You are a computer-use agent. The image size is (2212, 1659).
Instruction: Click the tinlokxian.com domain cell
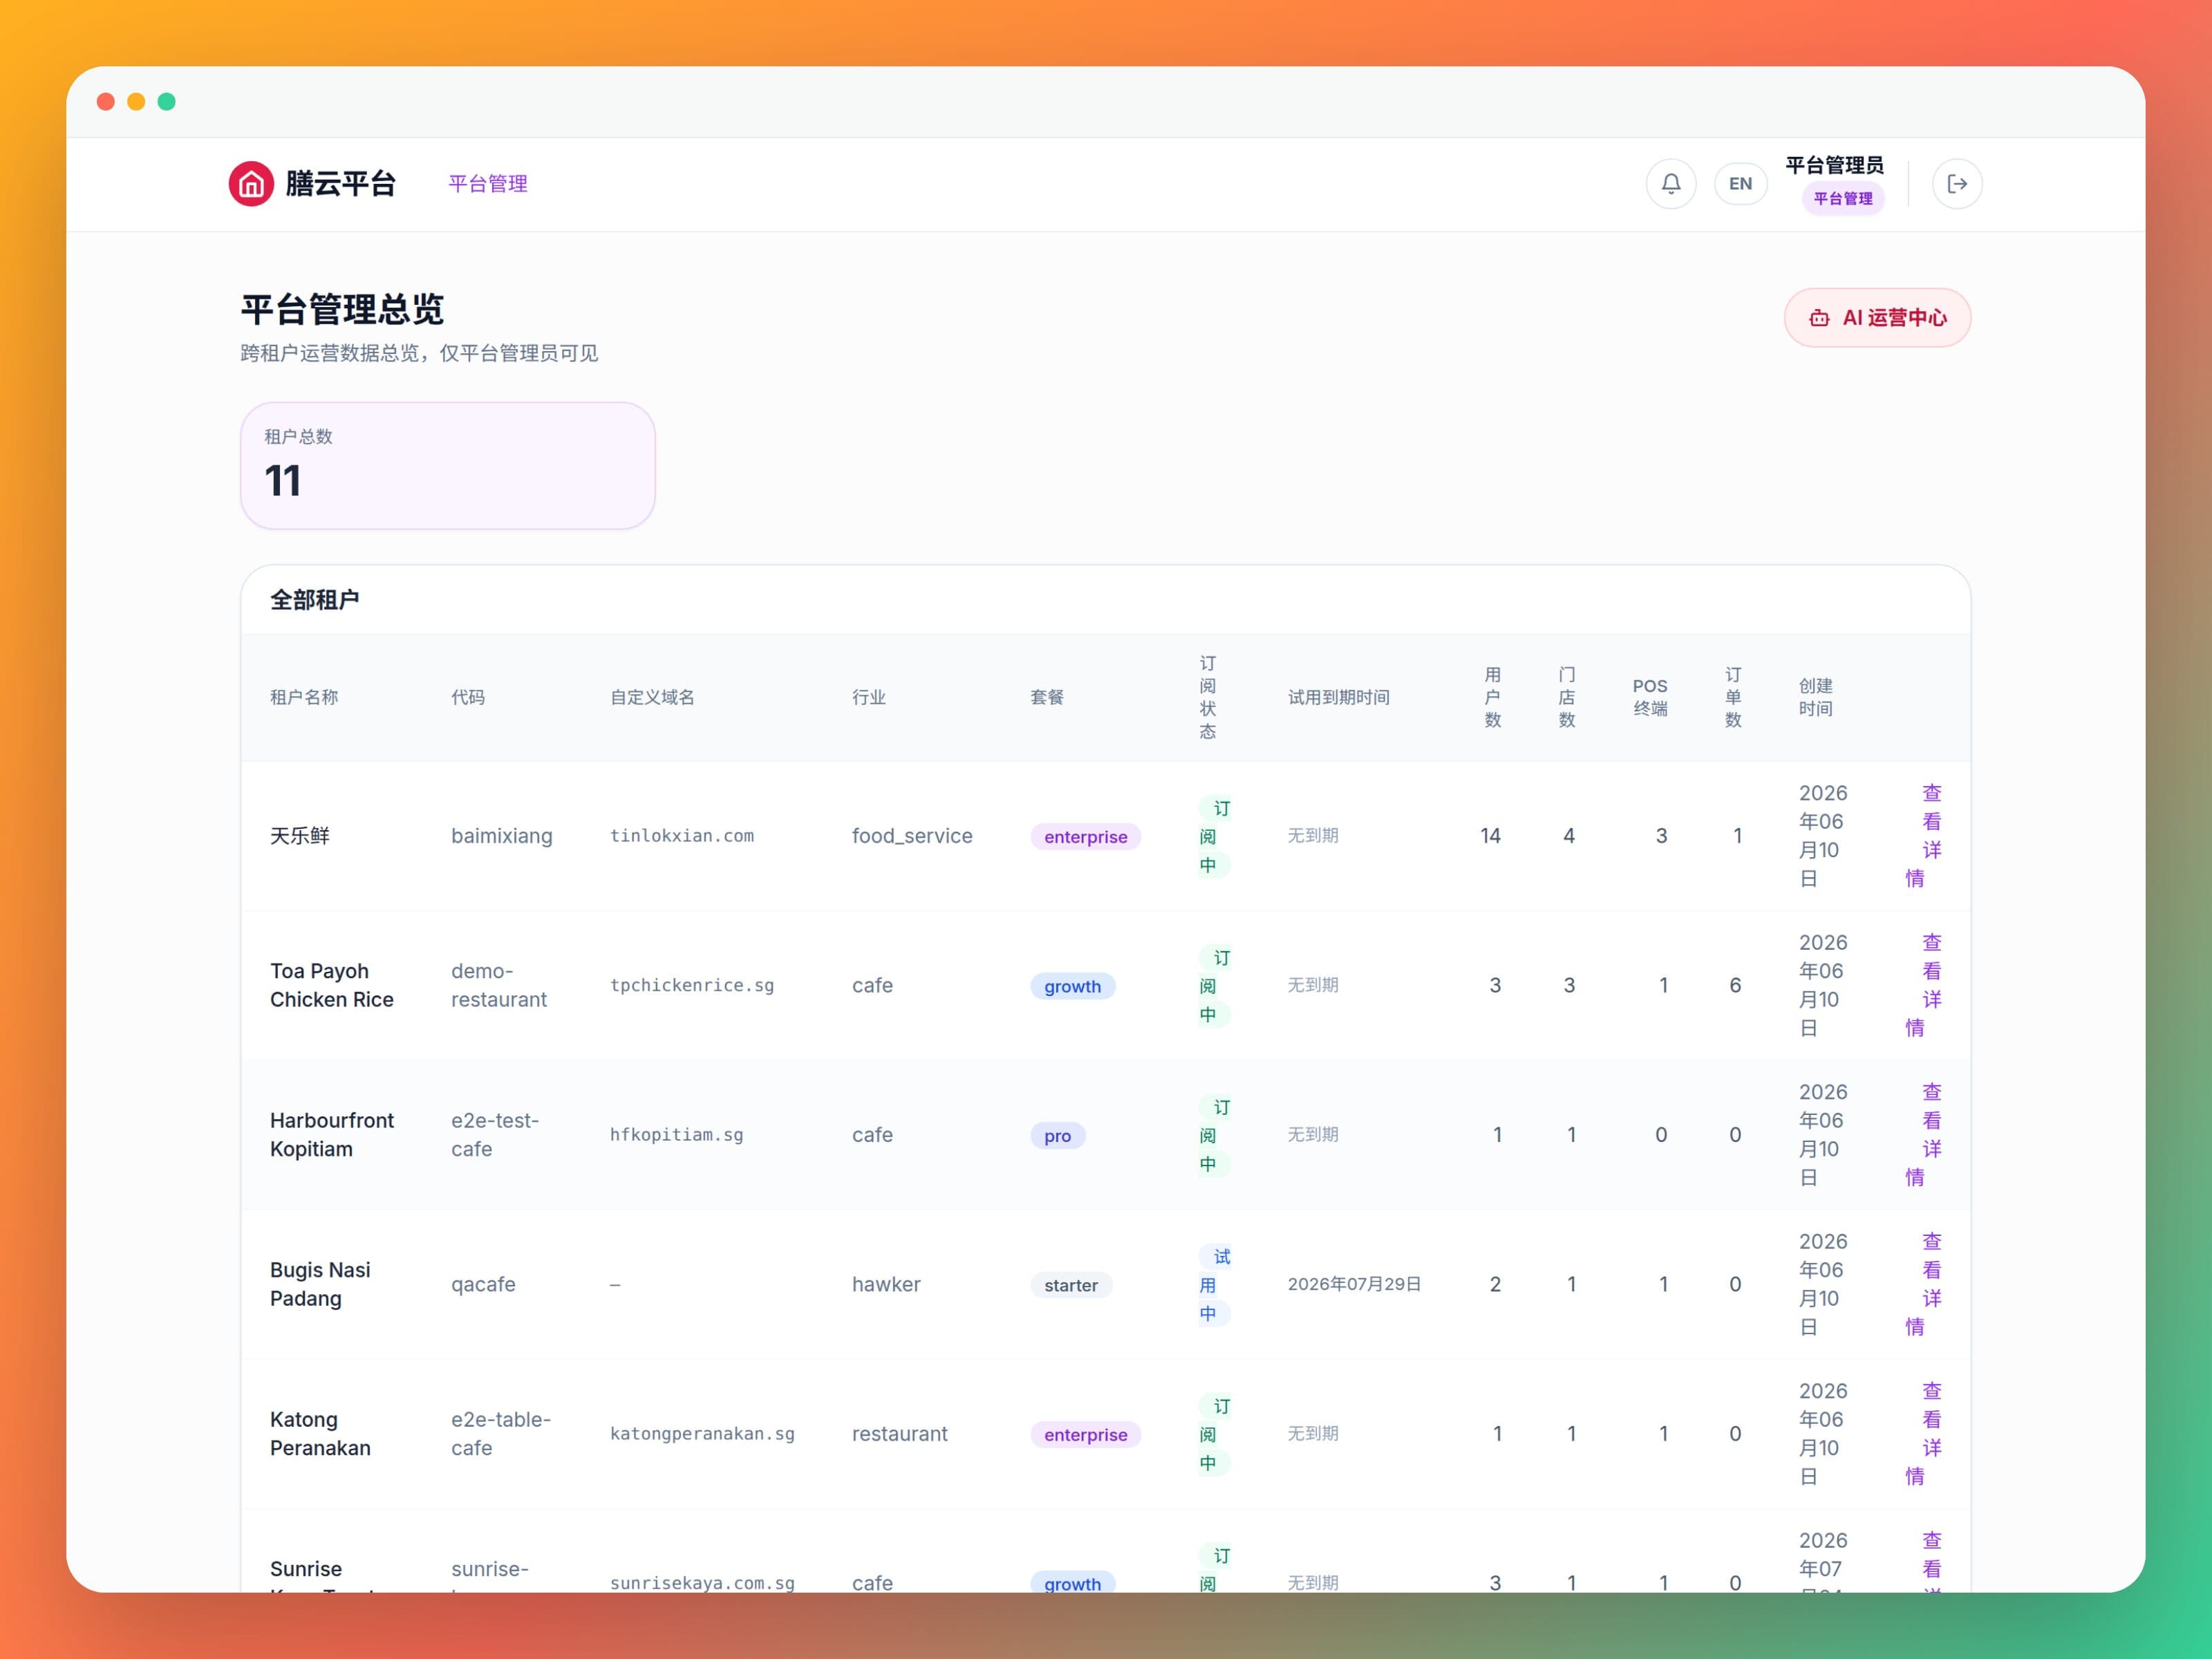pos(682,836)
